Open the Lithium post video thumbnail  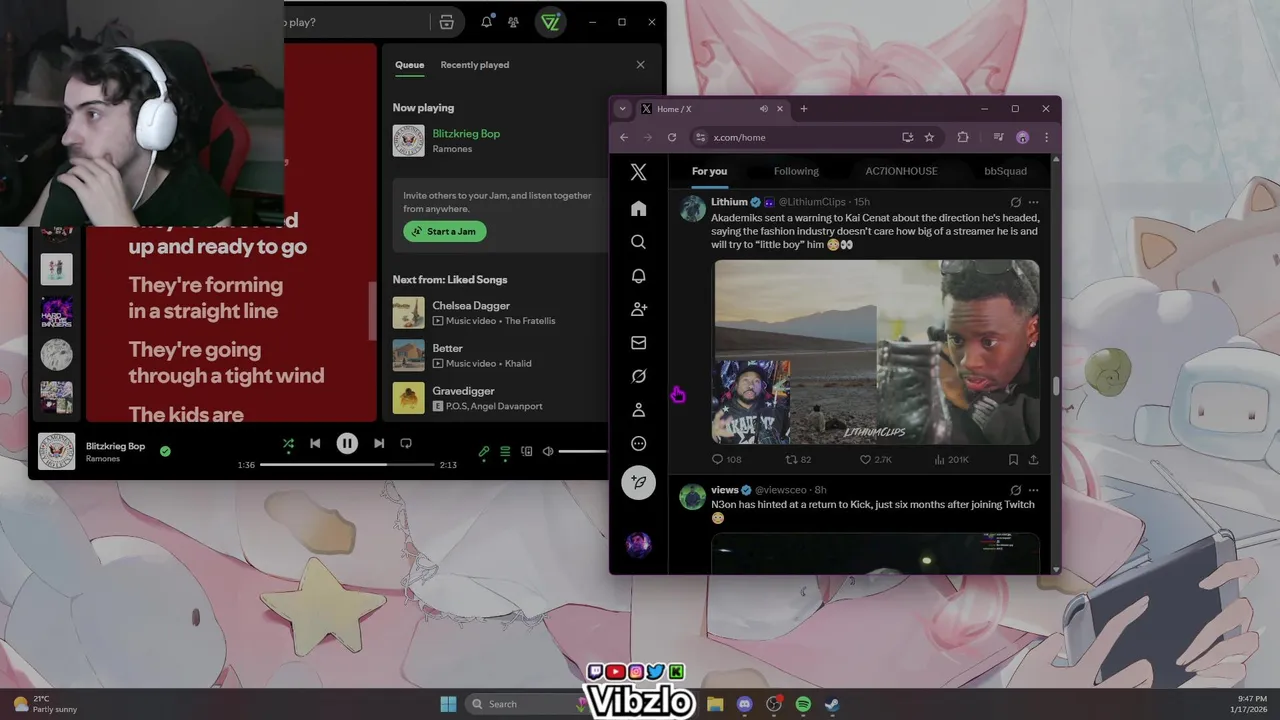(875, 352)
